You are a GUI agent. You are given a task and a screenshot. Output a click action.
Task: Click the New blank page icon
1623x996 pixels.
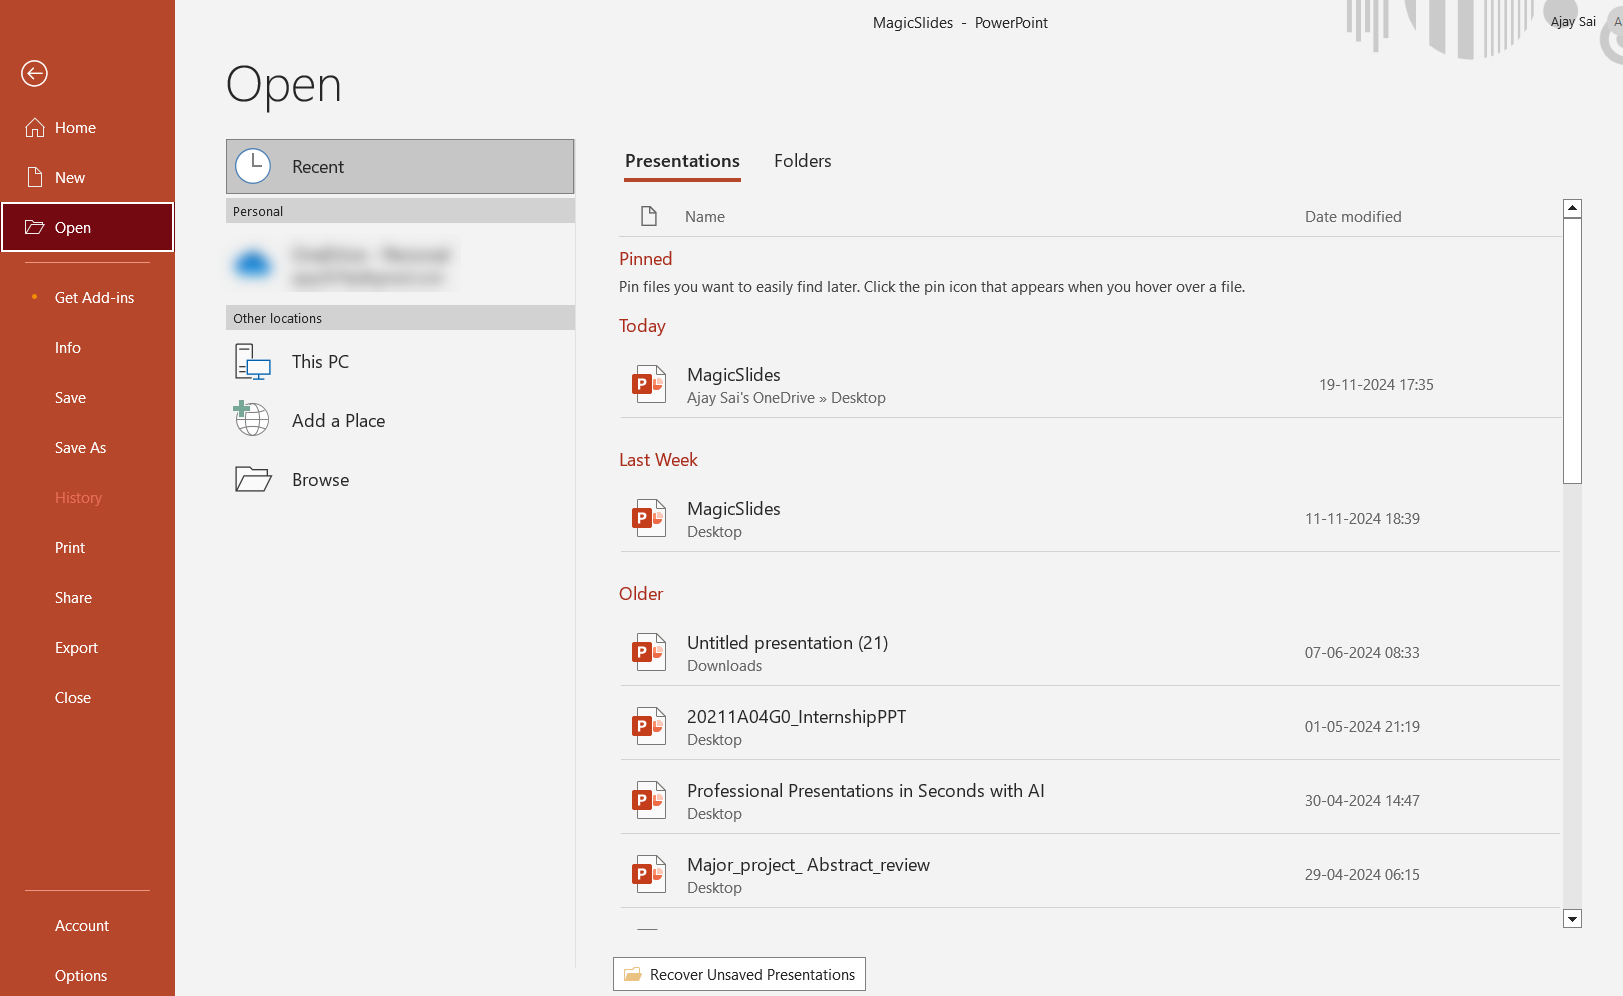(35, 178)
